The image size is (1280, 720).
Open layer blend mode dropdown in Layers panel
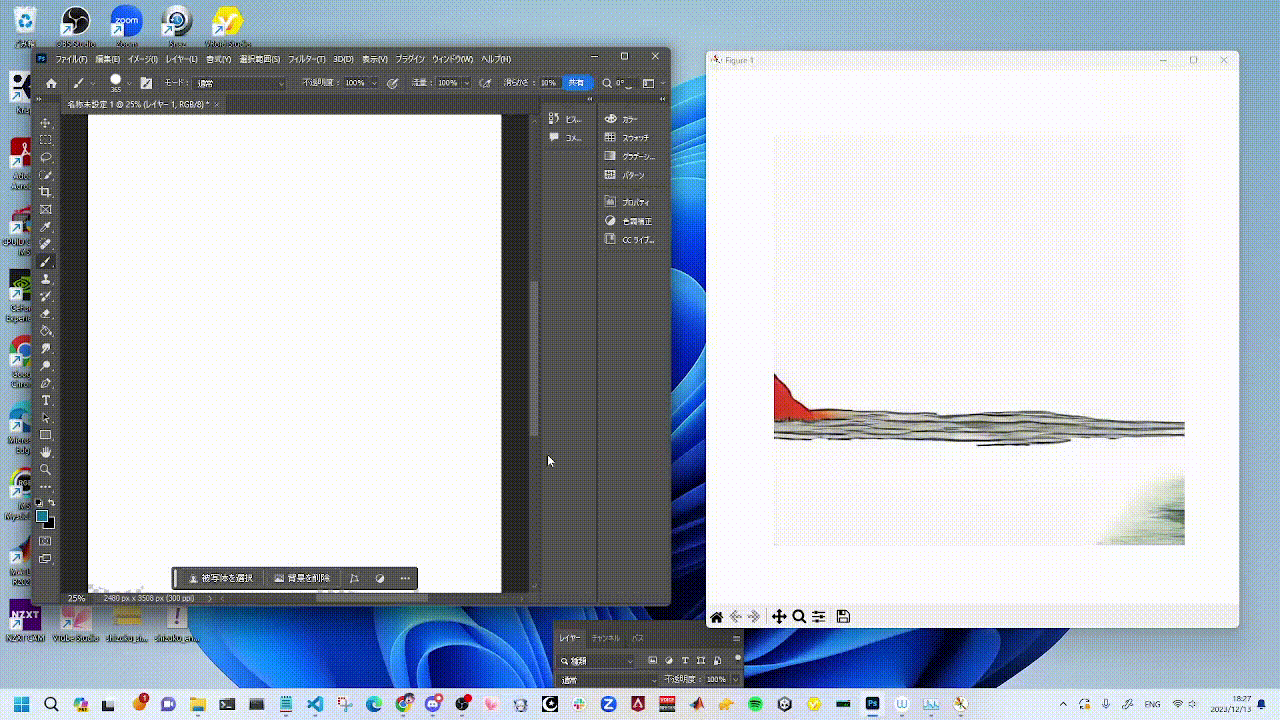(x=608, y=680)
